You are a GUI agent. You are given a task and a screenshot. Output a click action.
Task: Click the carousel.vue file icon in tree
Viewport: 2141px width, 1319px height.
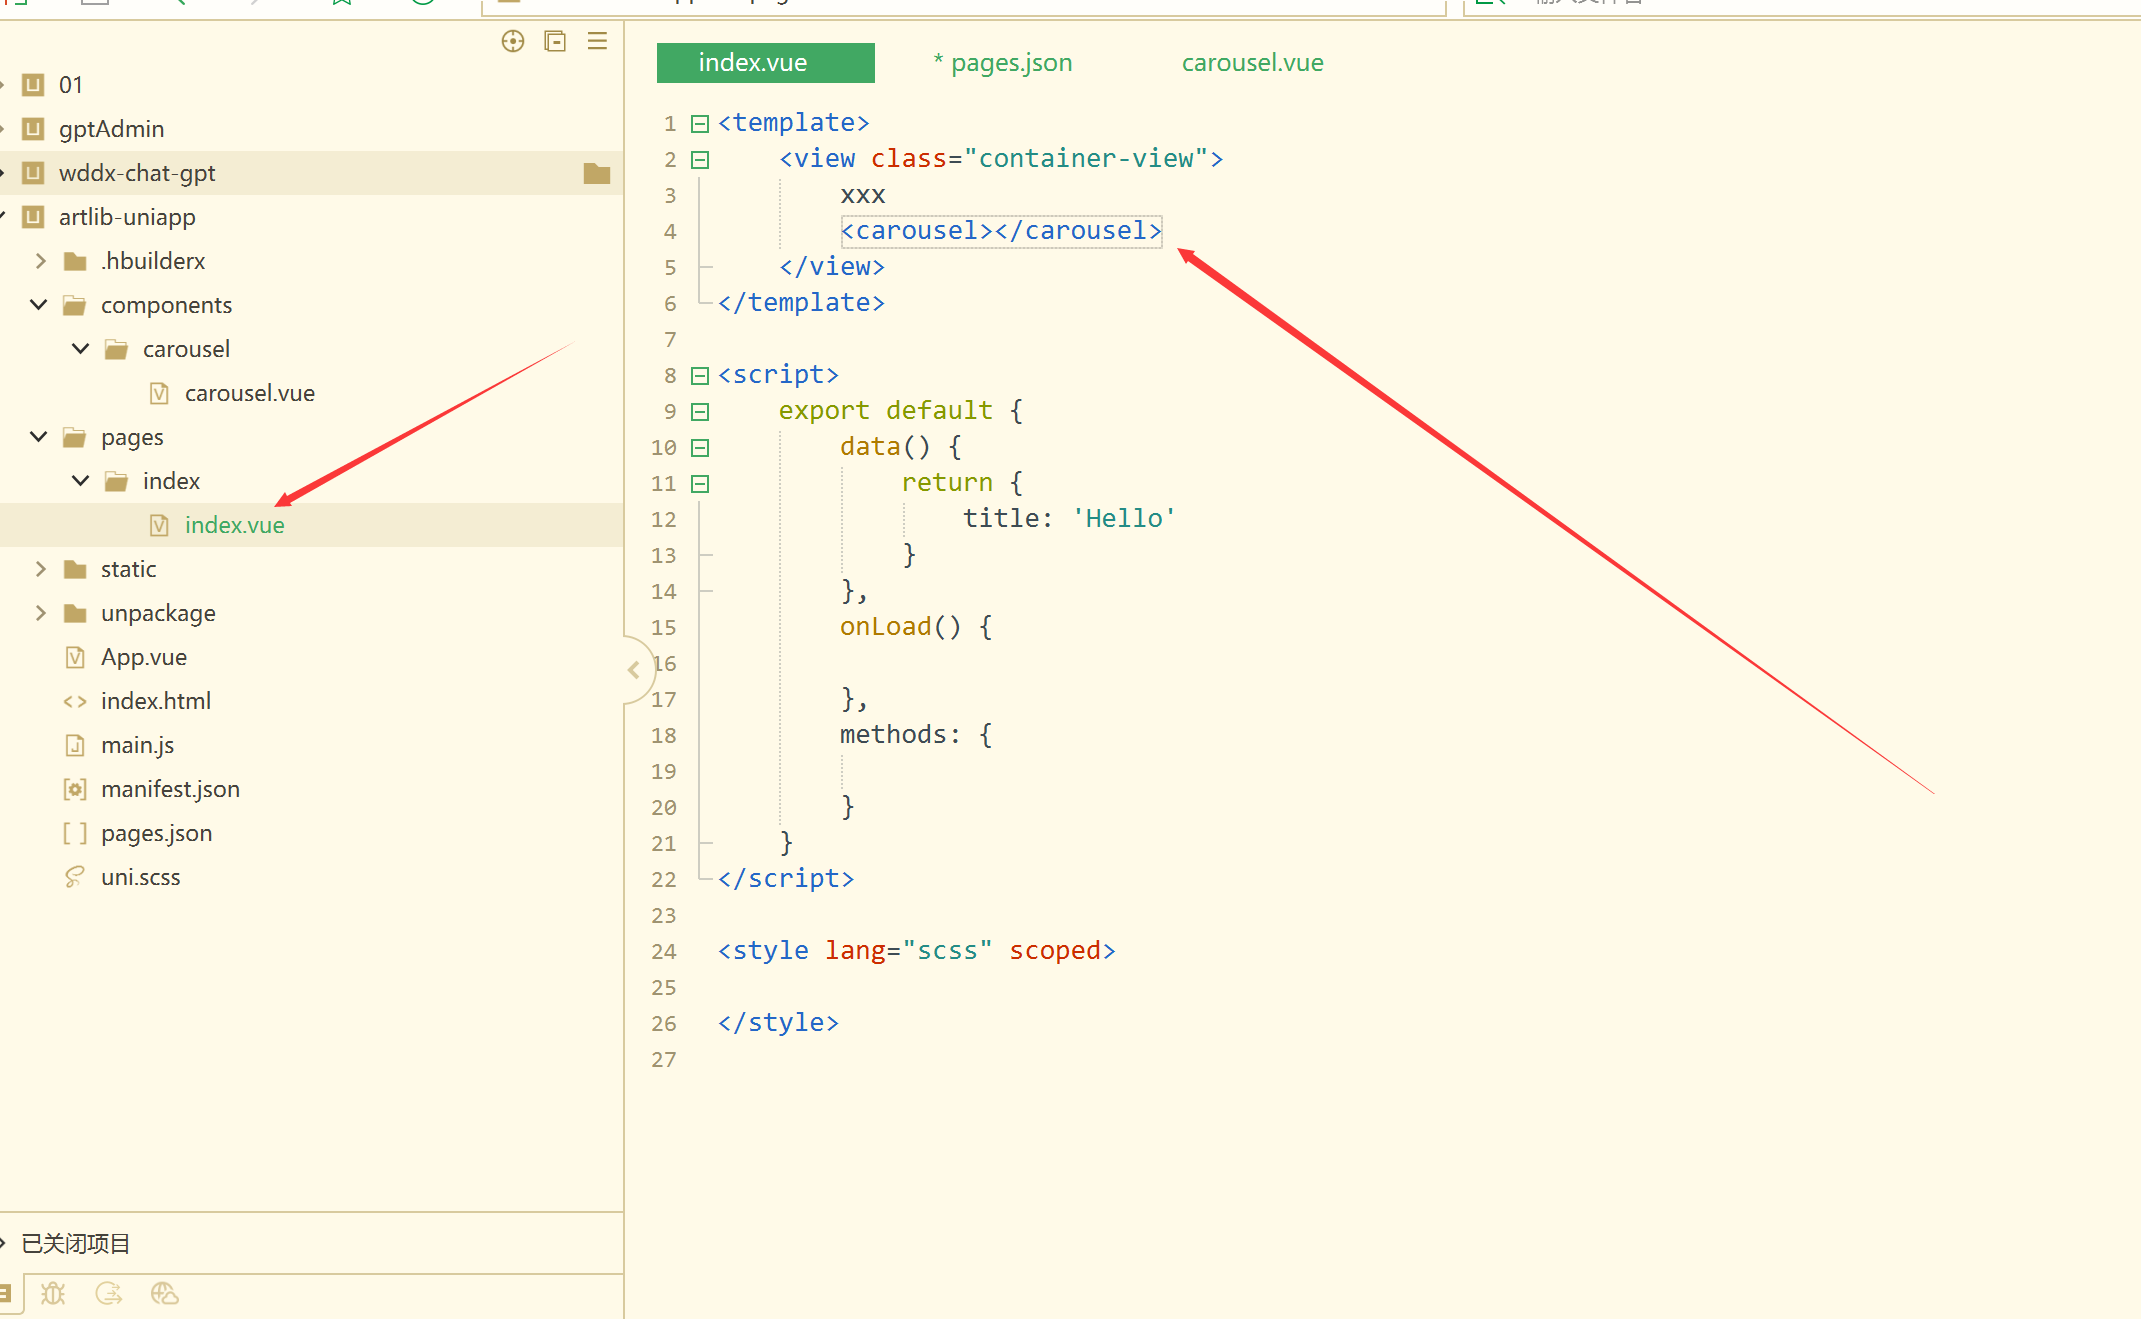coord(159,393)
